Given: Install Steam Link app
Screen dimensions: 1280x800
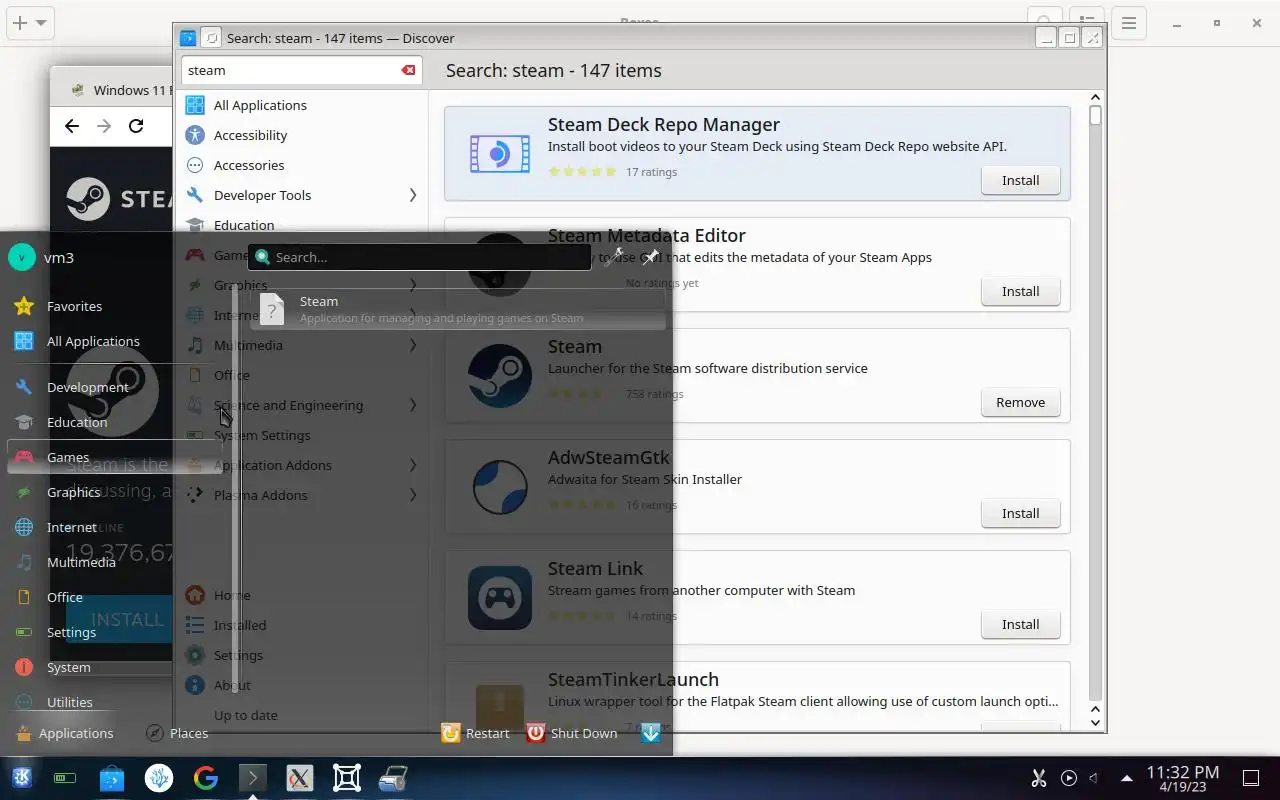Looking at the screenshot, I should (x=1020, y=624).
